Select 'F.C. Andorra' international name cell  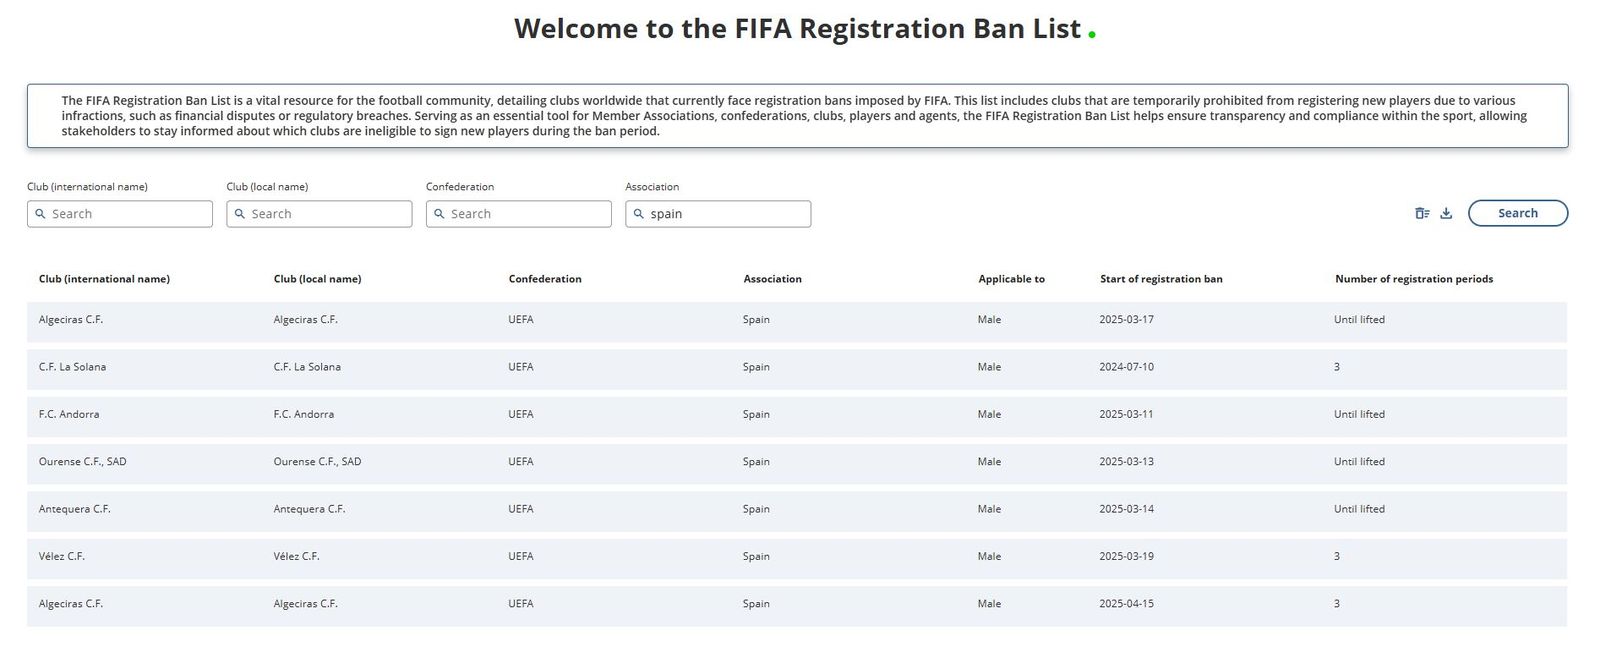pyautogui.click(x=69, y=414)
